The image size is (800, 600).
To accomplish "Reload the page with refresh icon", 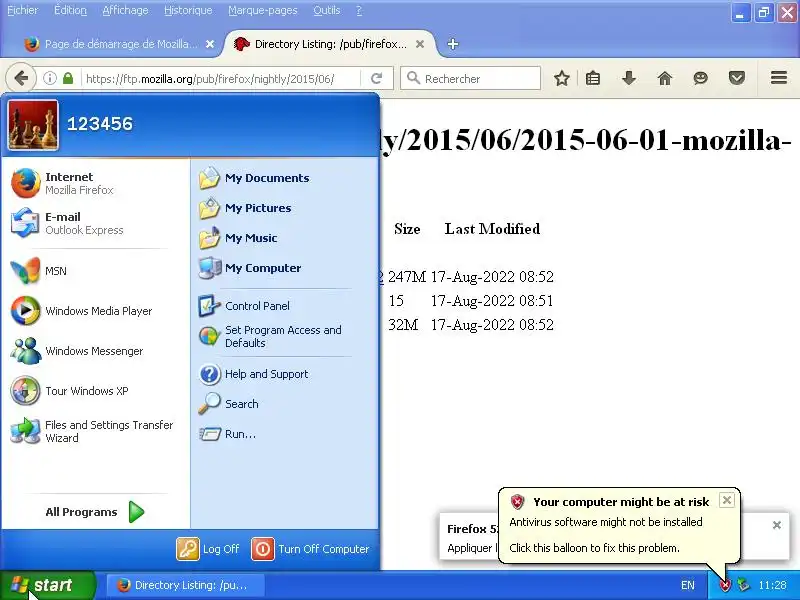I will tap(377, 79).
